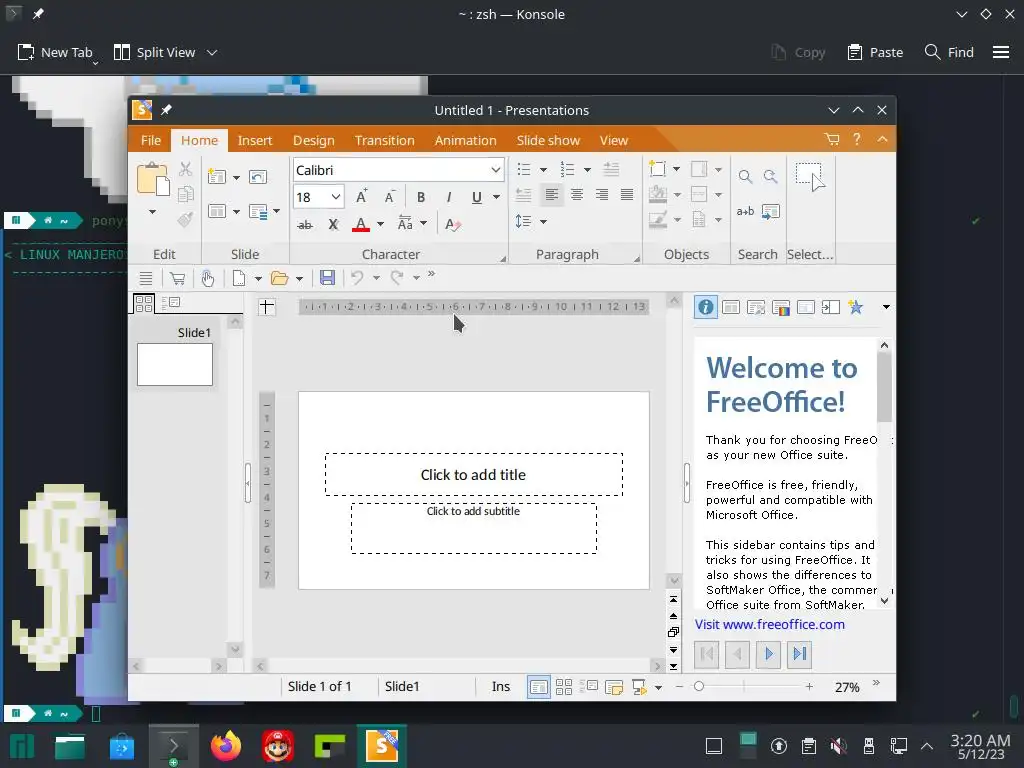Click the Go to Next Match icon in Search group
The image size is (1024, 768).
click(771, 176)
